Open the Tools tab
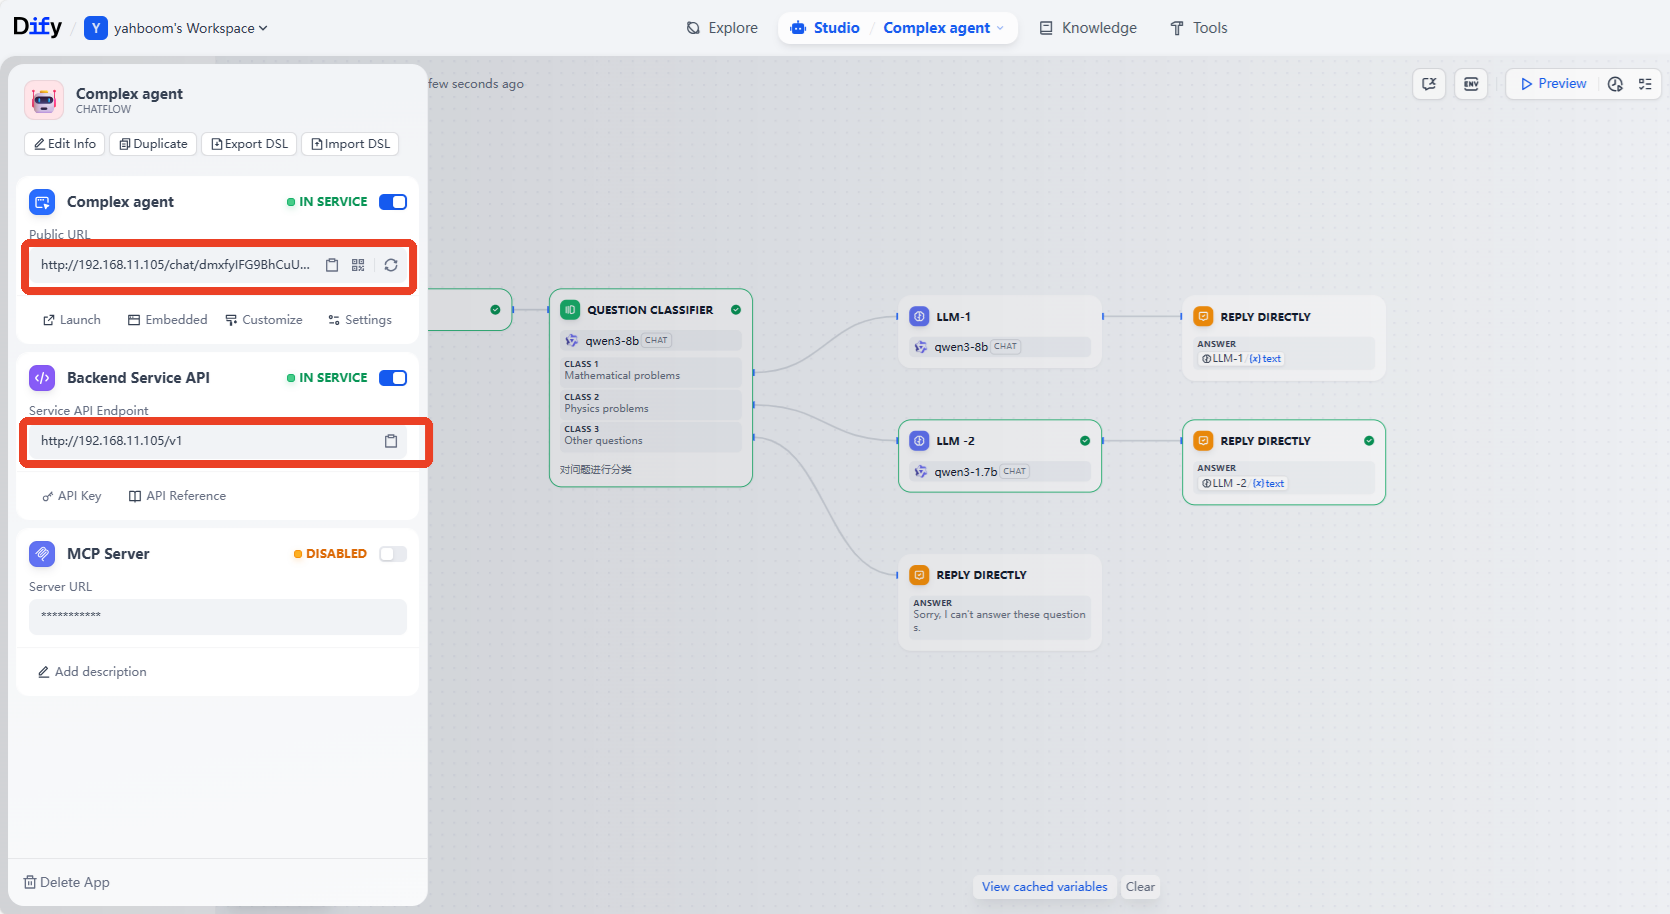Viewport: 1670px width, 914px height. tap(1199, 28)
